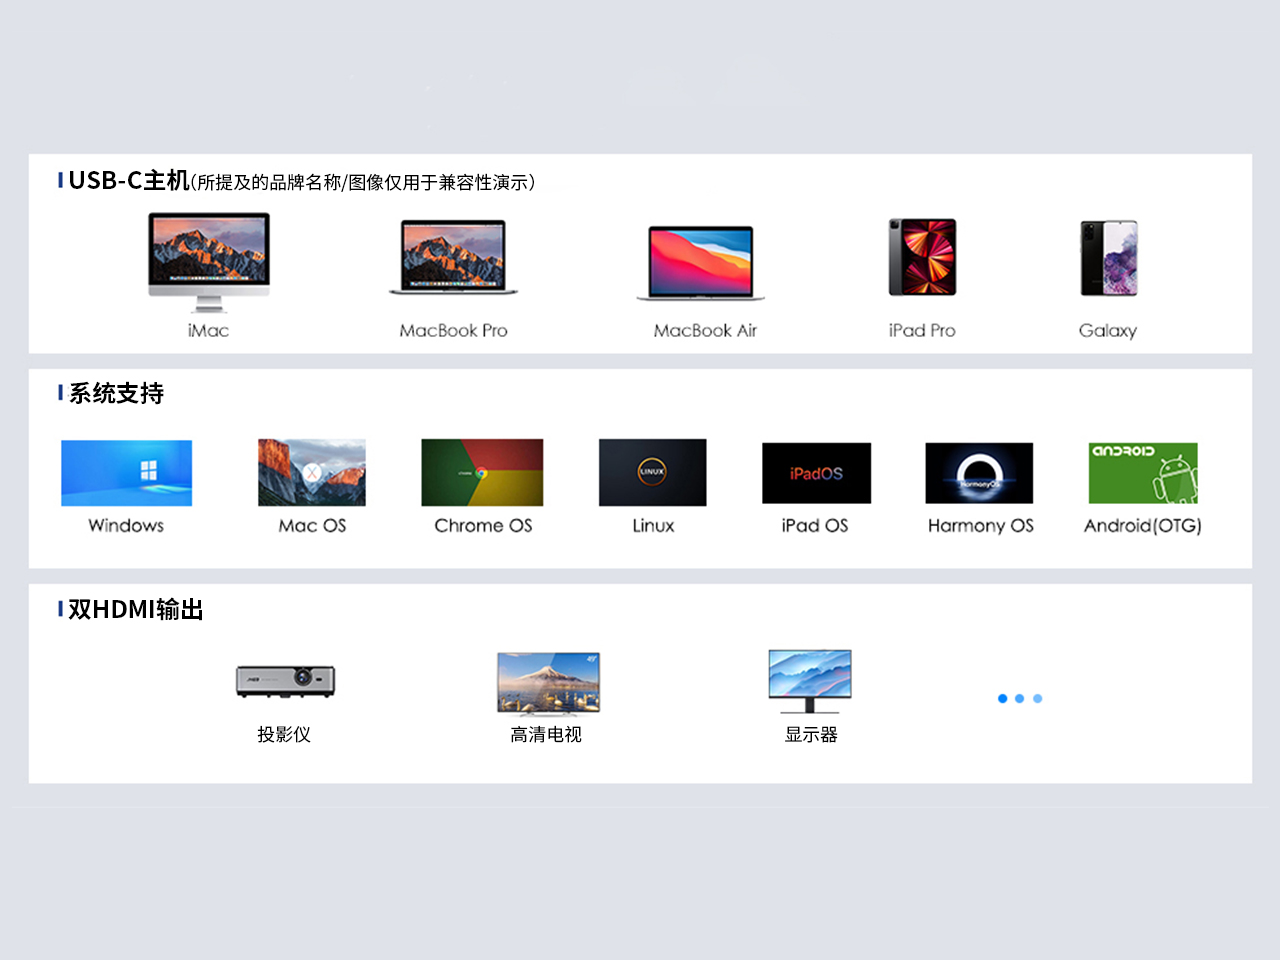The width and height of the screenshot is (1280, 960).
Task: Select the iPad Pro tablet image
Action: pyautogui.click(x=922, y=257)
